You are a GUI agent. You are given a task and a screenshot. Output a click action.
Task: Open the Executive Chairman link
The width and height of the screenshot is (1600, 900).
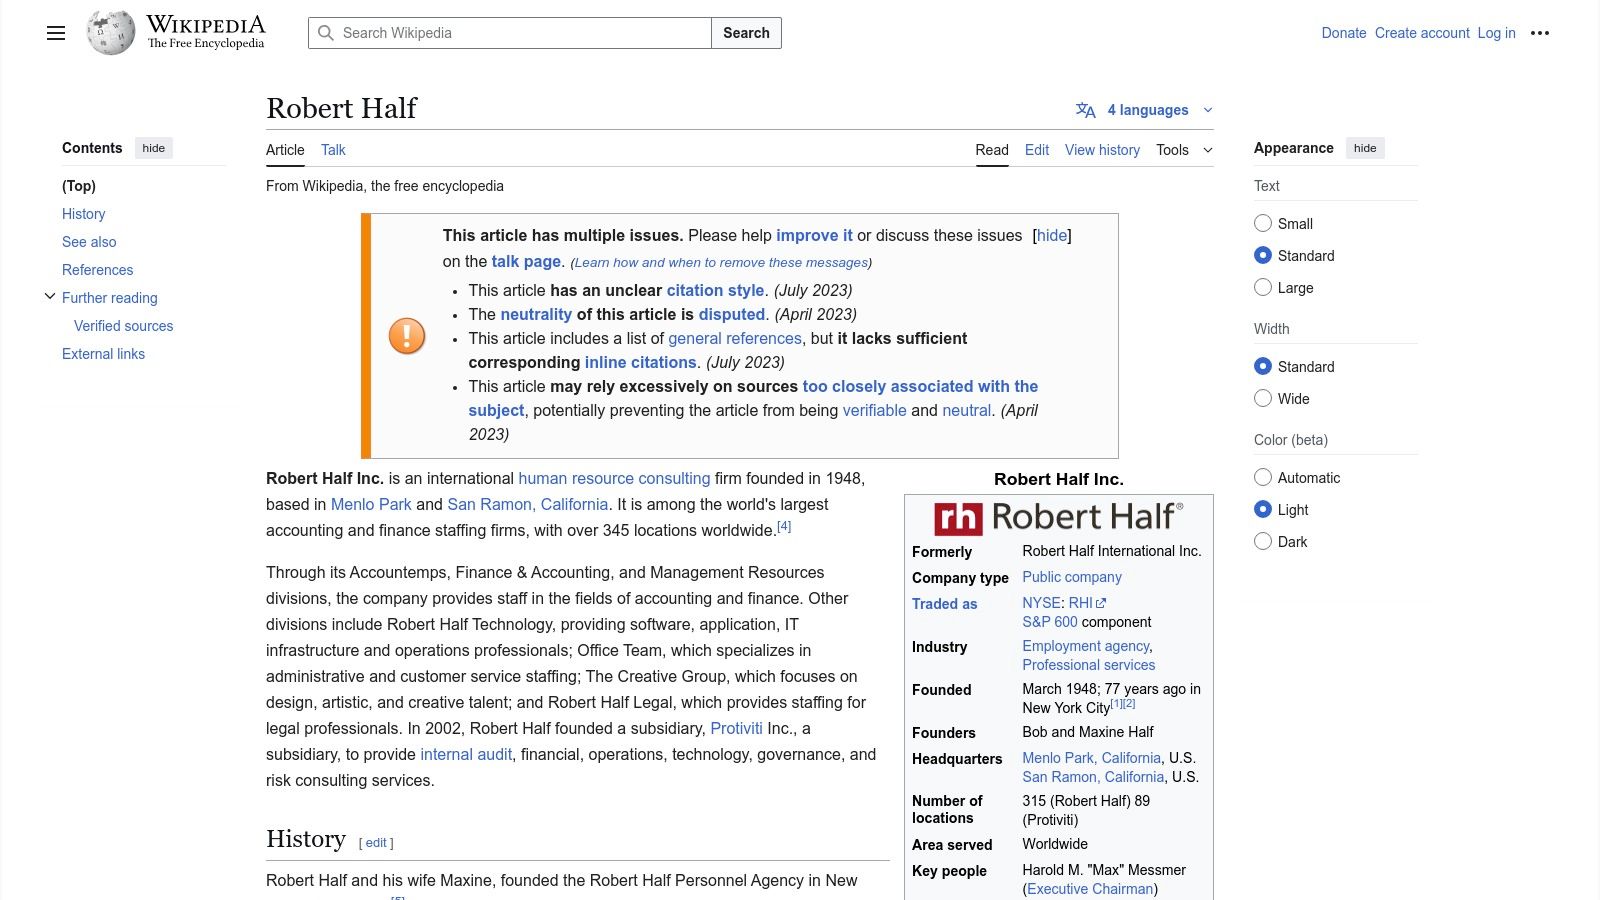[1090, 890]
